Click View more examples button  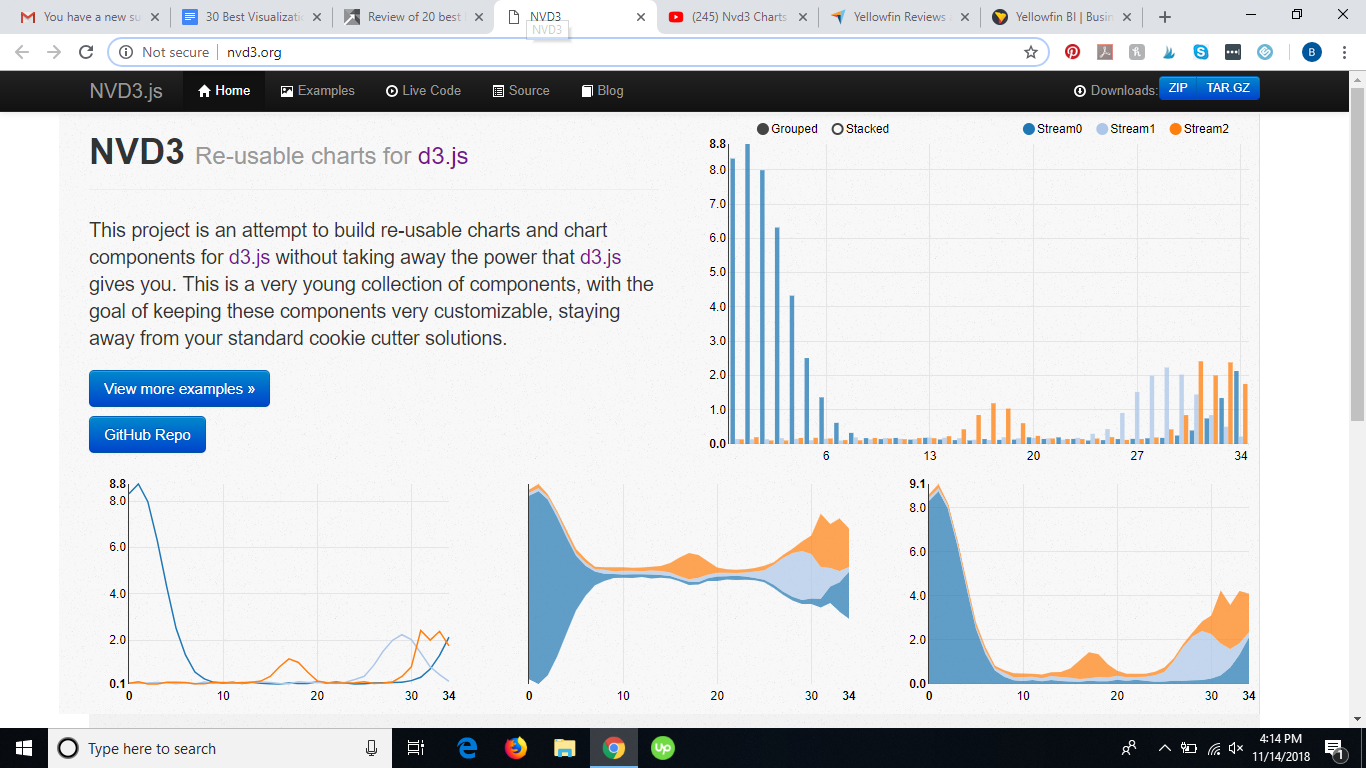pyautogui.click(x=179, y=389)
